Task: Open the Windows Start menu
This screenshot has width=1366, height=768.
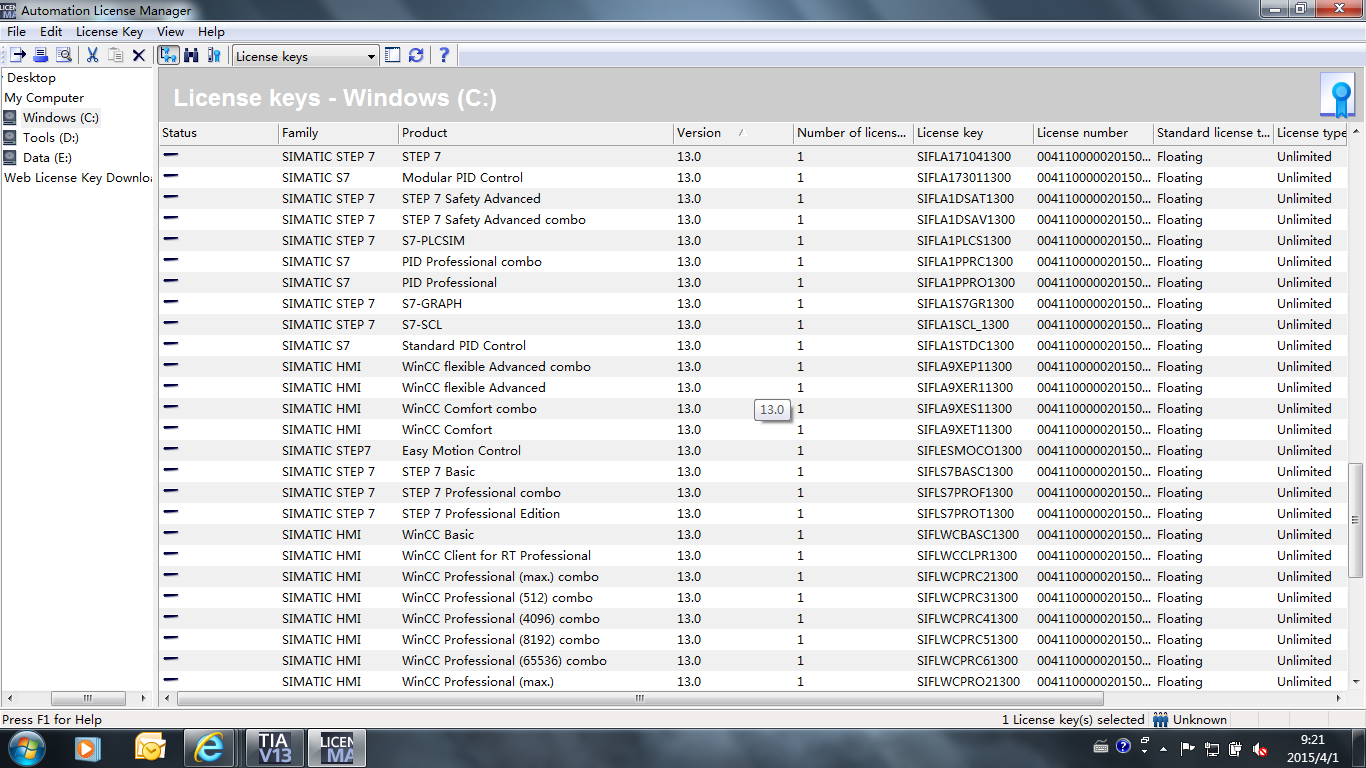Action: [x=25, y=748]
